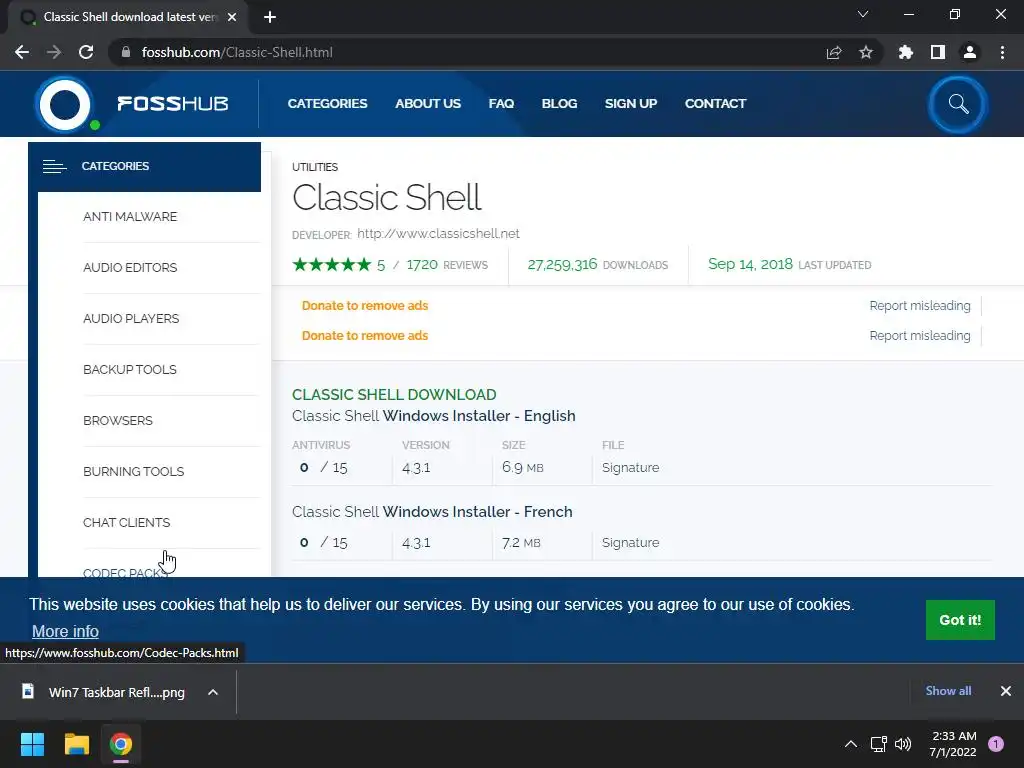The height and width of the screenshot is (768, 1024).
Task: Open developer link classicshell.net
Action: coord(438,234)
